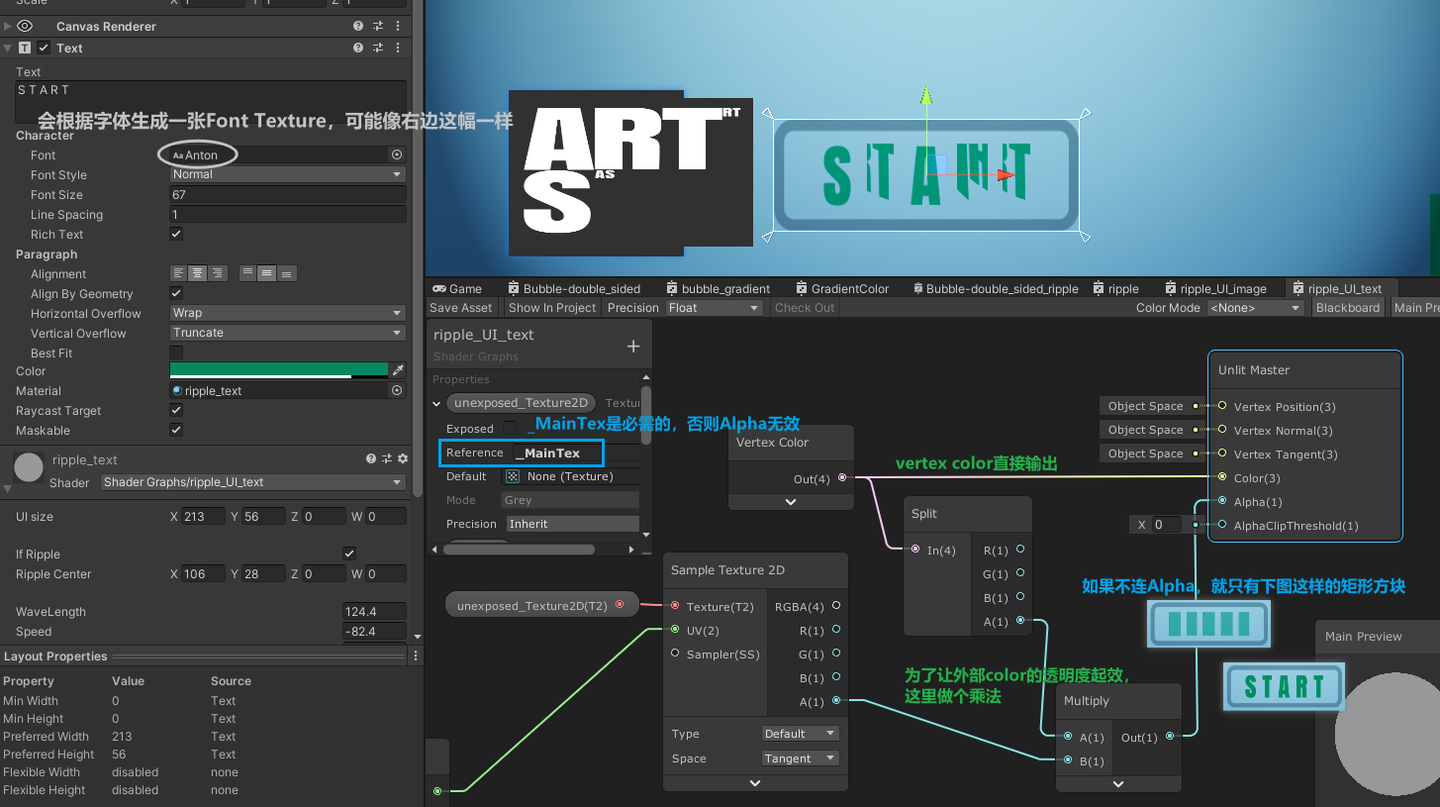Click the green Color swatch
Viewport: 1440px width, 807px height.
(x=280, y=370)
